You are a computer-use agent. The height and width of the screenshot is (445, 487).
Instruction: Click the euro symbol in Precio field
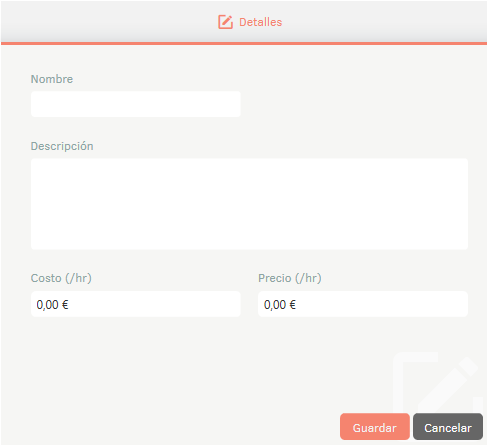(x=293, y=305)
